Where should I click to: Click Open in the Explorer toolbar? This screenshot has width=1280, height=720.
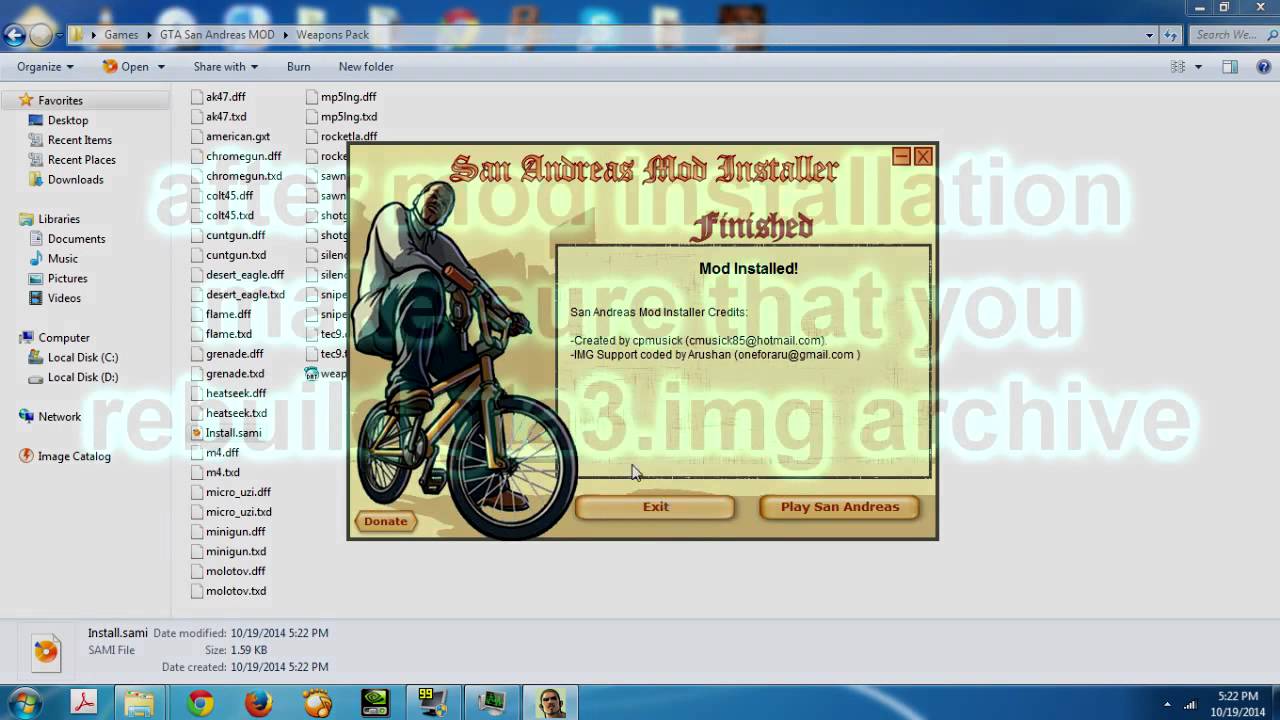(x=126, y=67)
